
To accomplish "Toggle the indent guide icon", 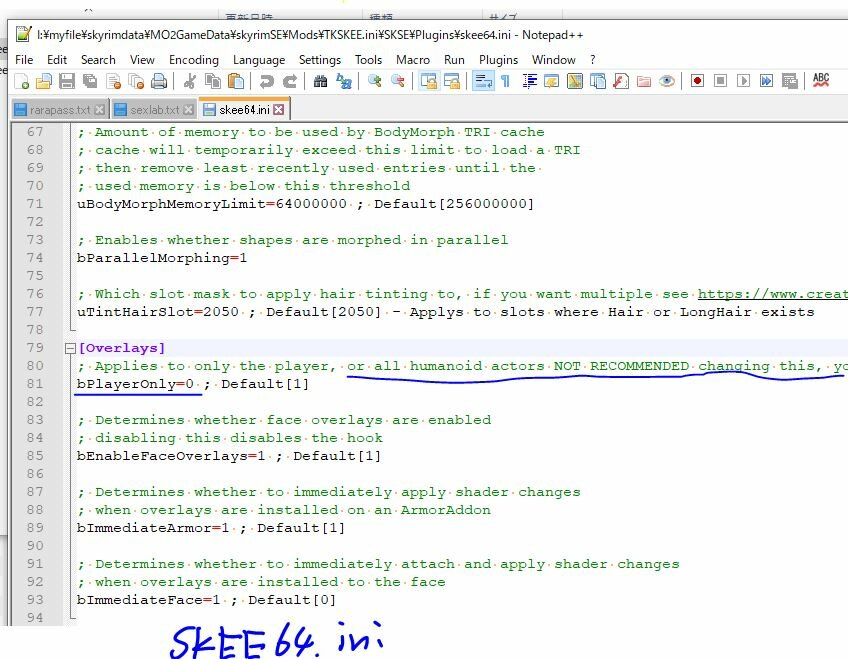I will point(529,81).
